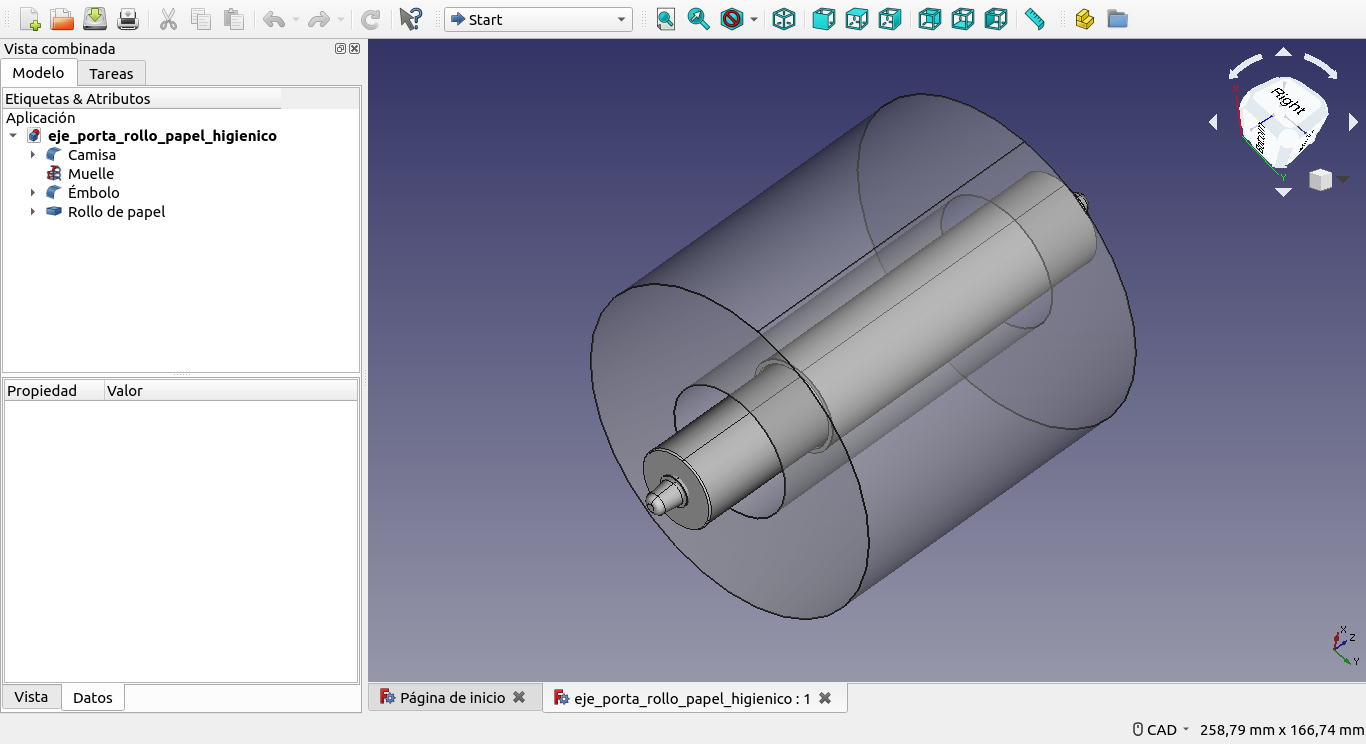Close the eje_porta_rollo_papel_higienico document tab
This screenshot has width=1366, height=744.
tap(825, 698)
